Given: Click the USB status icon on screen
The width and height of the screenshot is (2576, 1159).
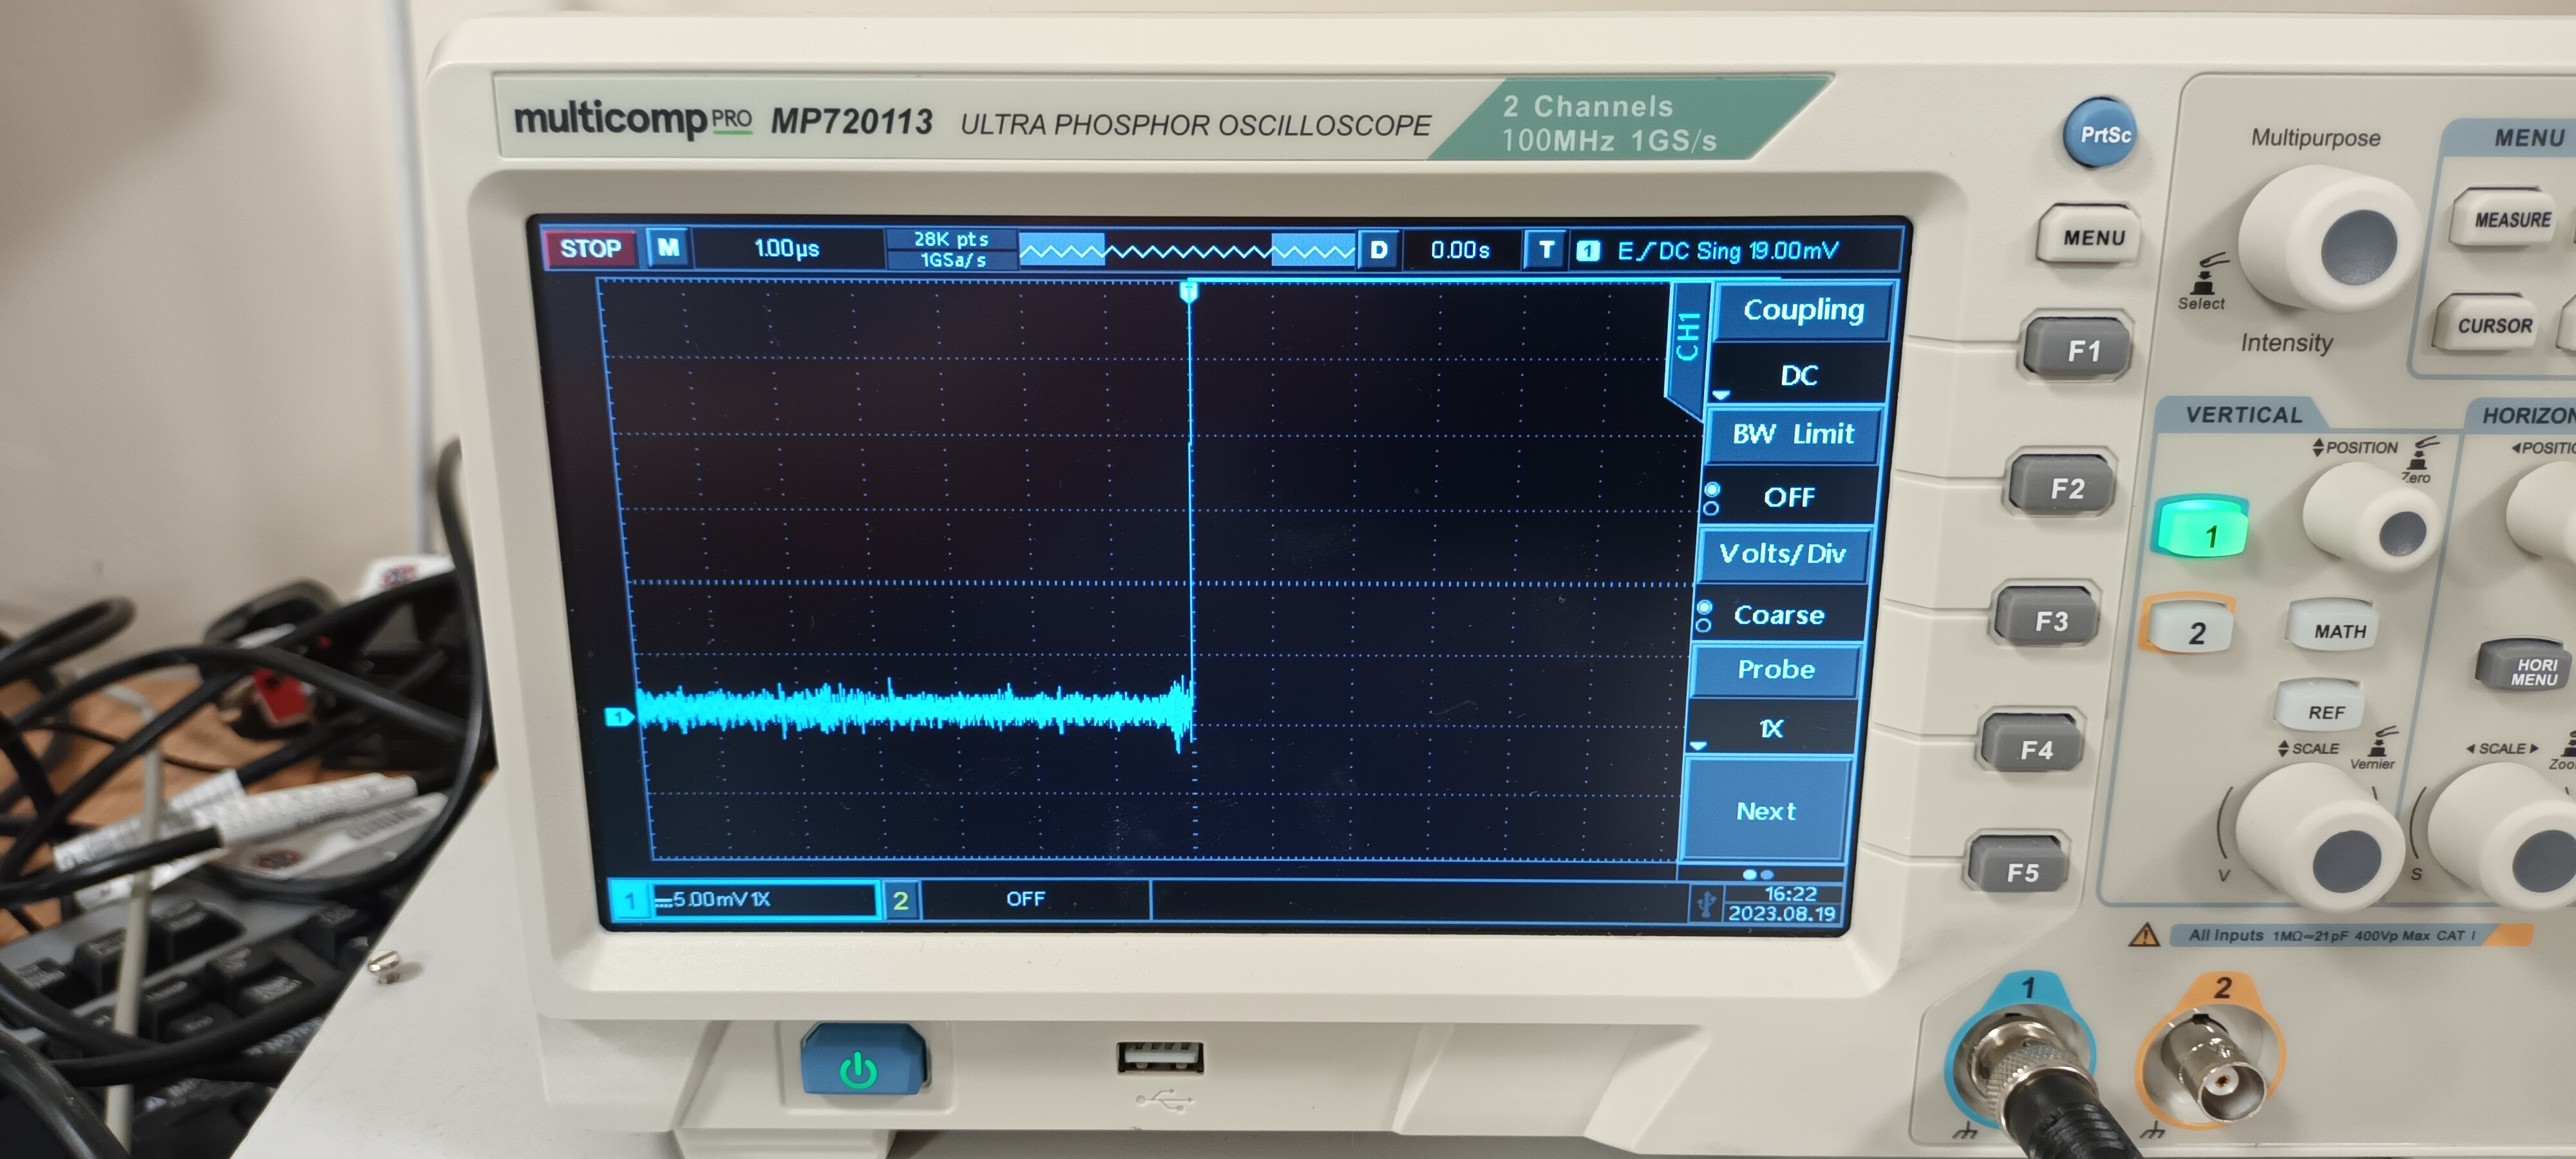Looking at the screenshot, I should pyautogui.click(x=1705, y=905).
